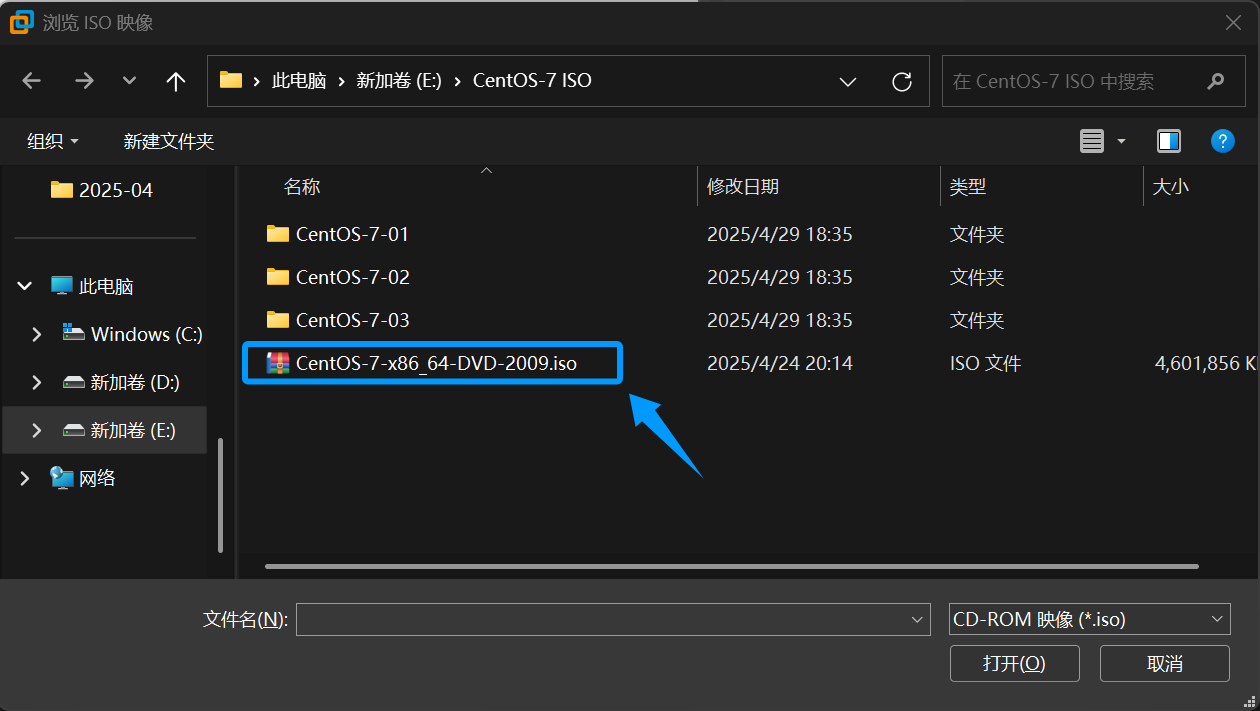Click the navigation pane vertical scrollbar
This screenshot has height=711, width=1260.
[221, 495]
